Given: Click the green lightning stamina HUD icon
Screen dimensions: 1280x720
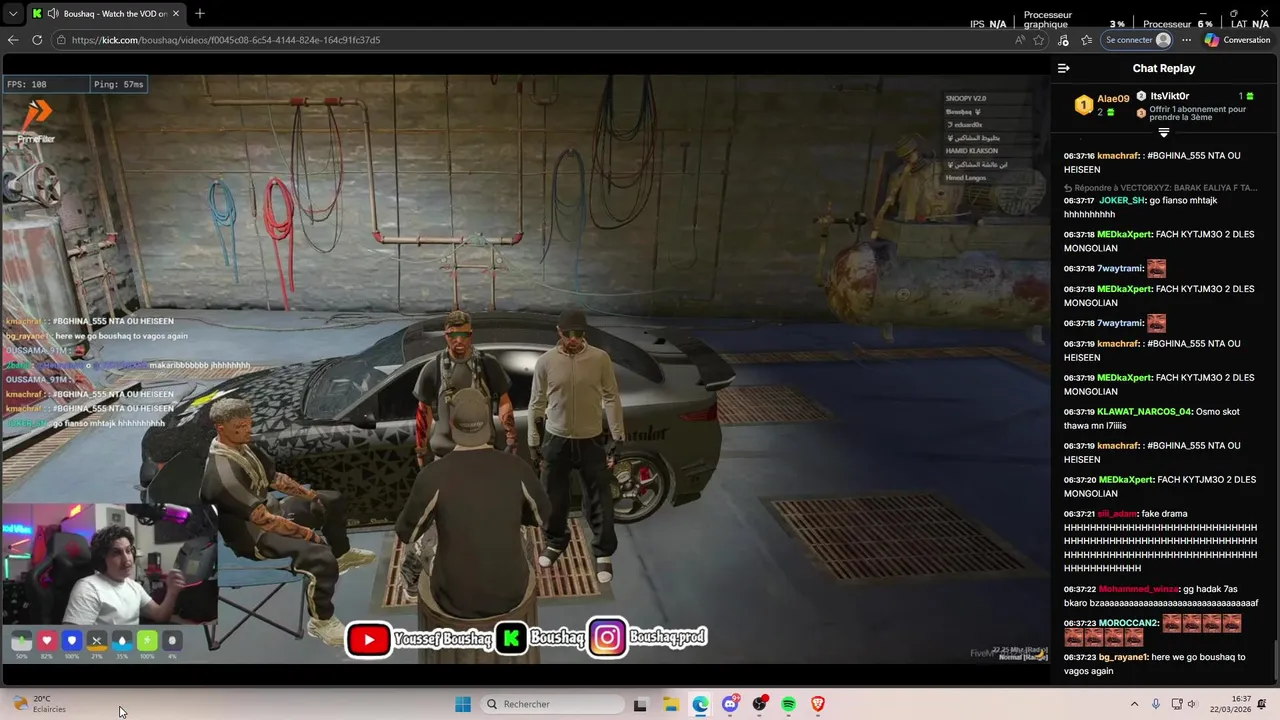Looking at the screenshot, I should pos(147,641).
